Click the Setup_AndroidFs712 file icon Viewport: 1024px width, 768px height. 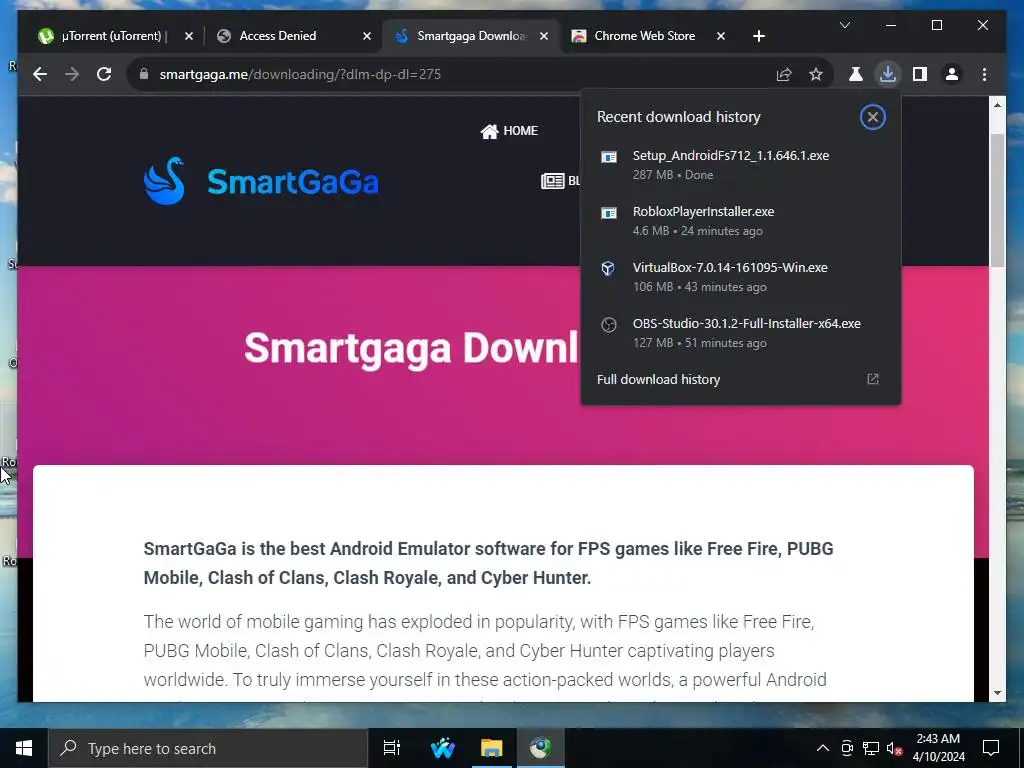tap(609, 157)
